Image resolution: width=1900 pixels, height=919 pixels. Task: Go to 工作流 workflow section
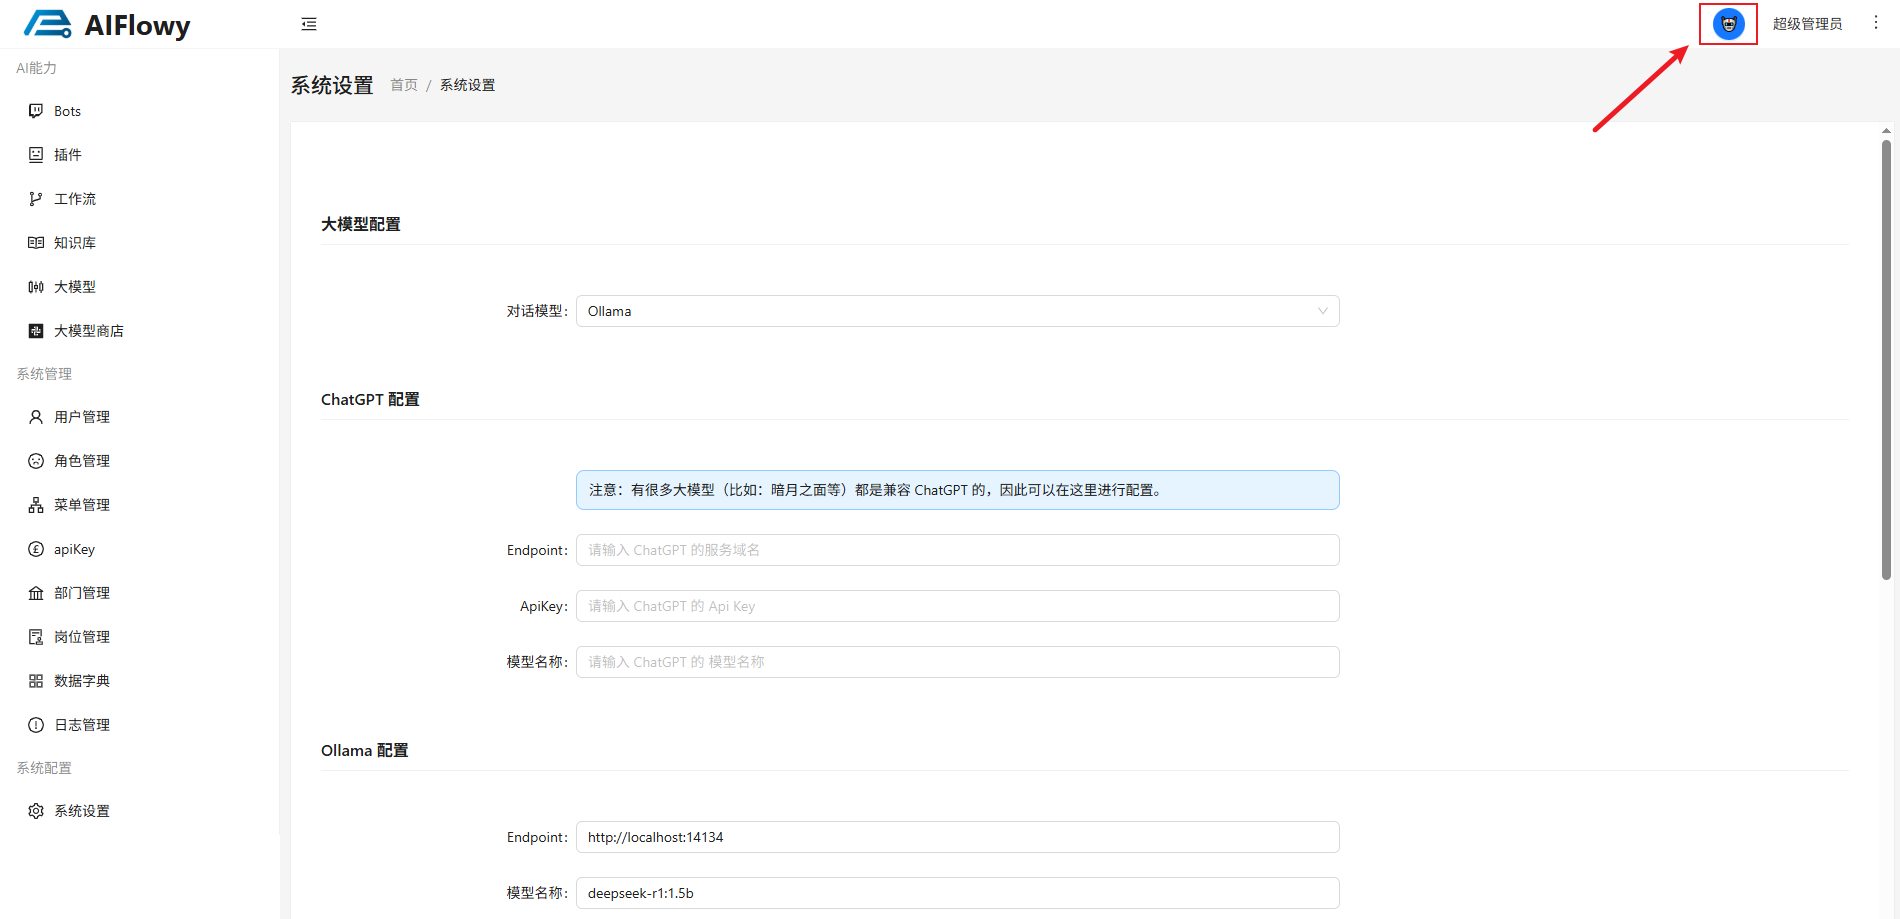pos(74,199)
